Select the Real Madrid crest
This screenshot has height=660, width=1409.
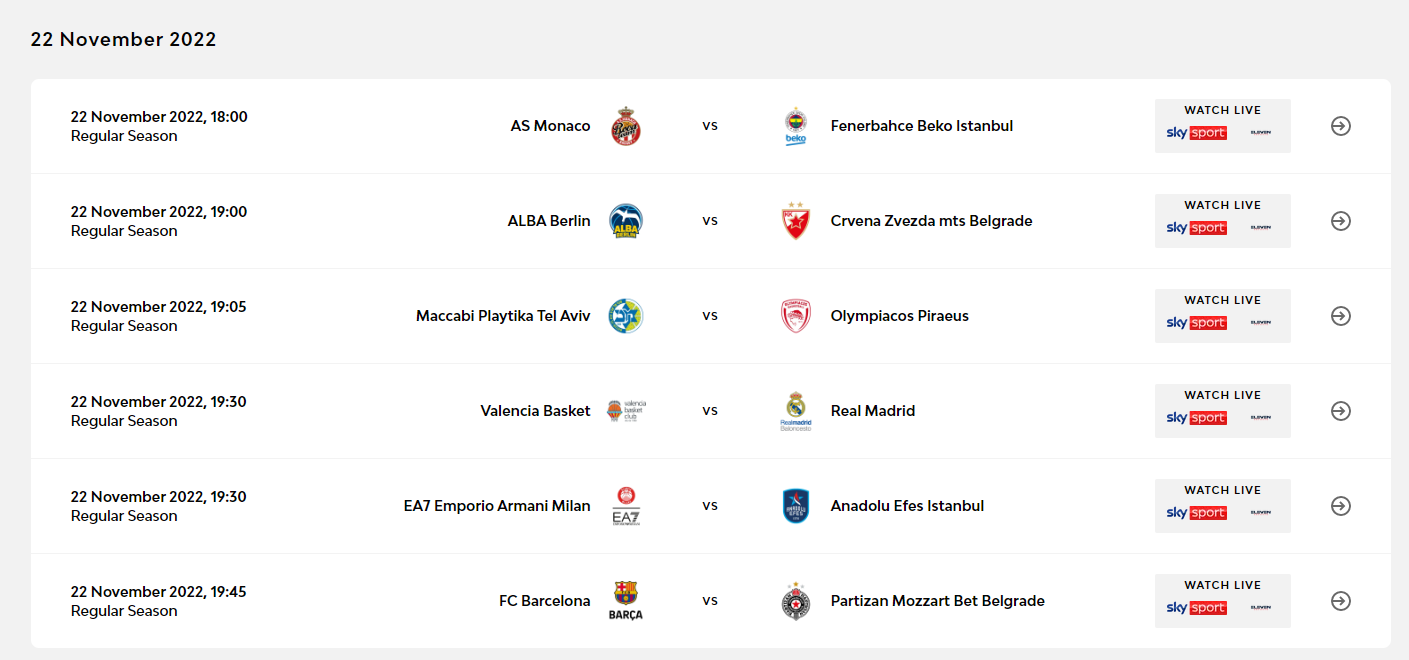point(796,411)
